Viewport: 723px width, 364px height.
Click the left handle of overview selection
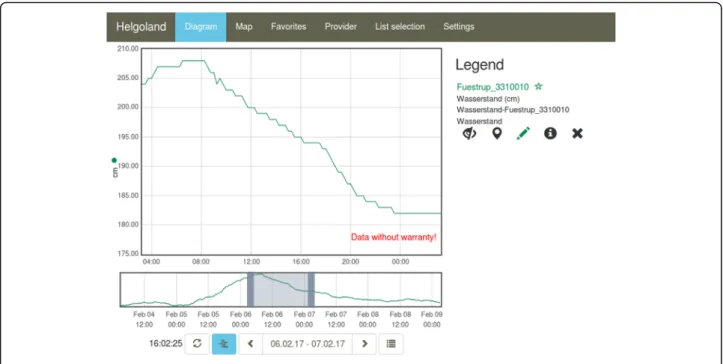pyautogui.click(x=250, y=290)
